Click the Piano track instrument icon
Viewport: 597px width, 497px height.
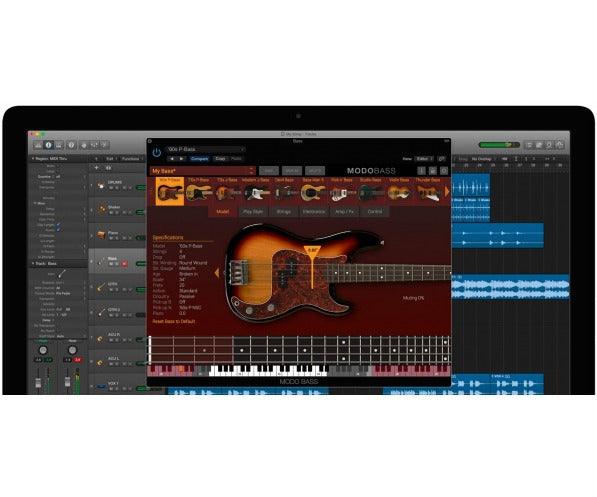[x=101, y=235]
